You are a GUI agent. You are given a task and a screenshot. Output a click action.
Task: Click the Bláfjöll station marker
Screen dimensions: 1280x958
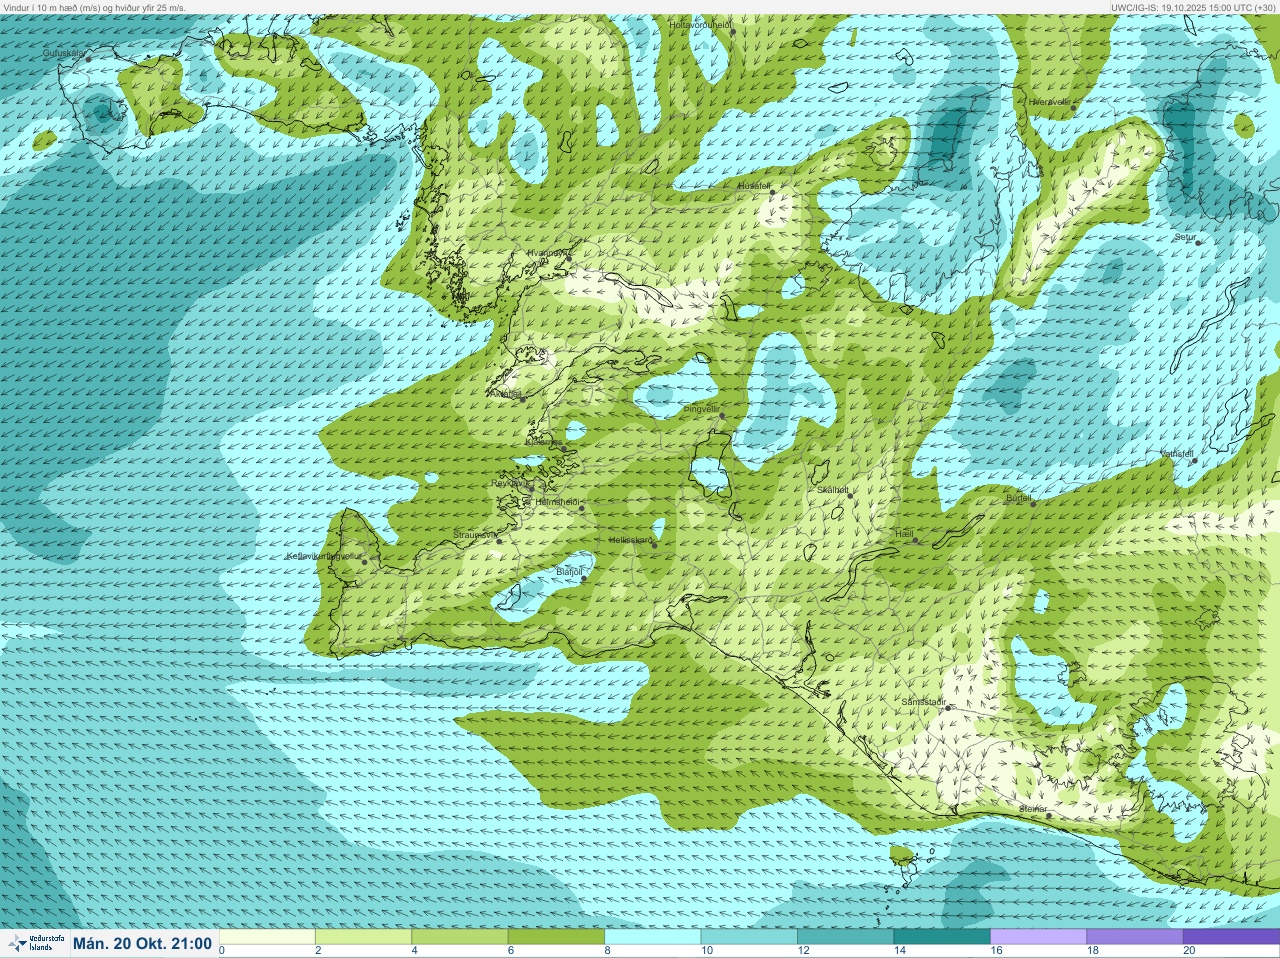point(584,578)
